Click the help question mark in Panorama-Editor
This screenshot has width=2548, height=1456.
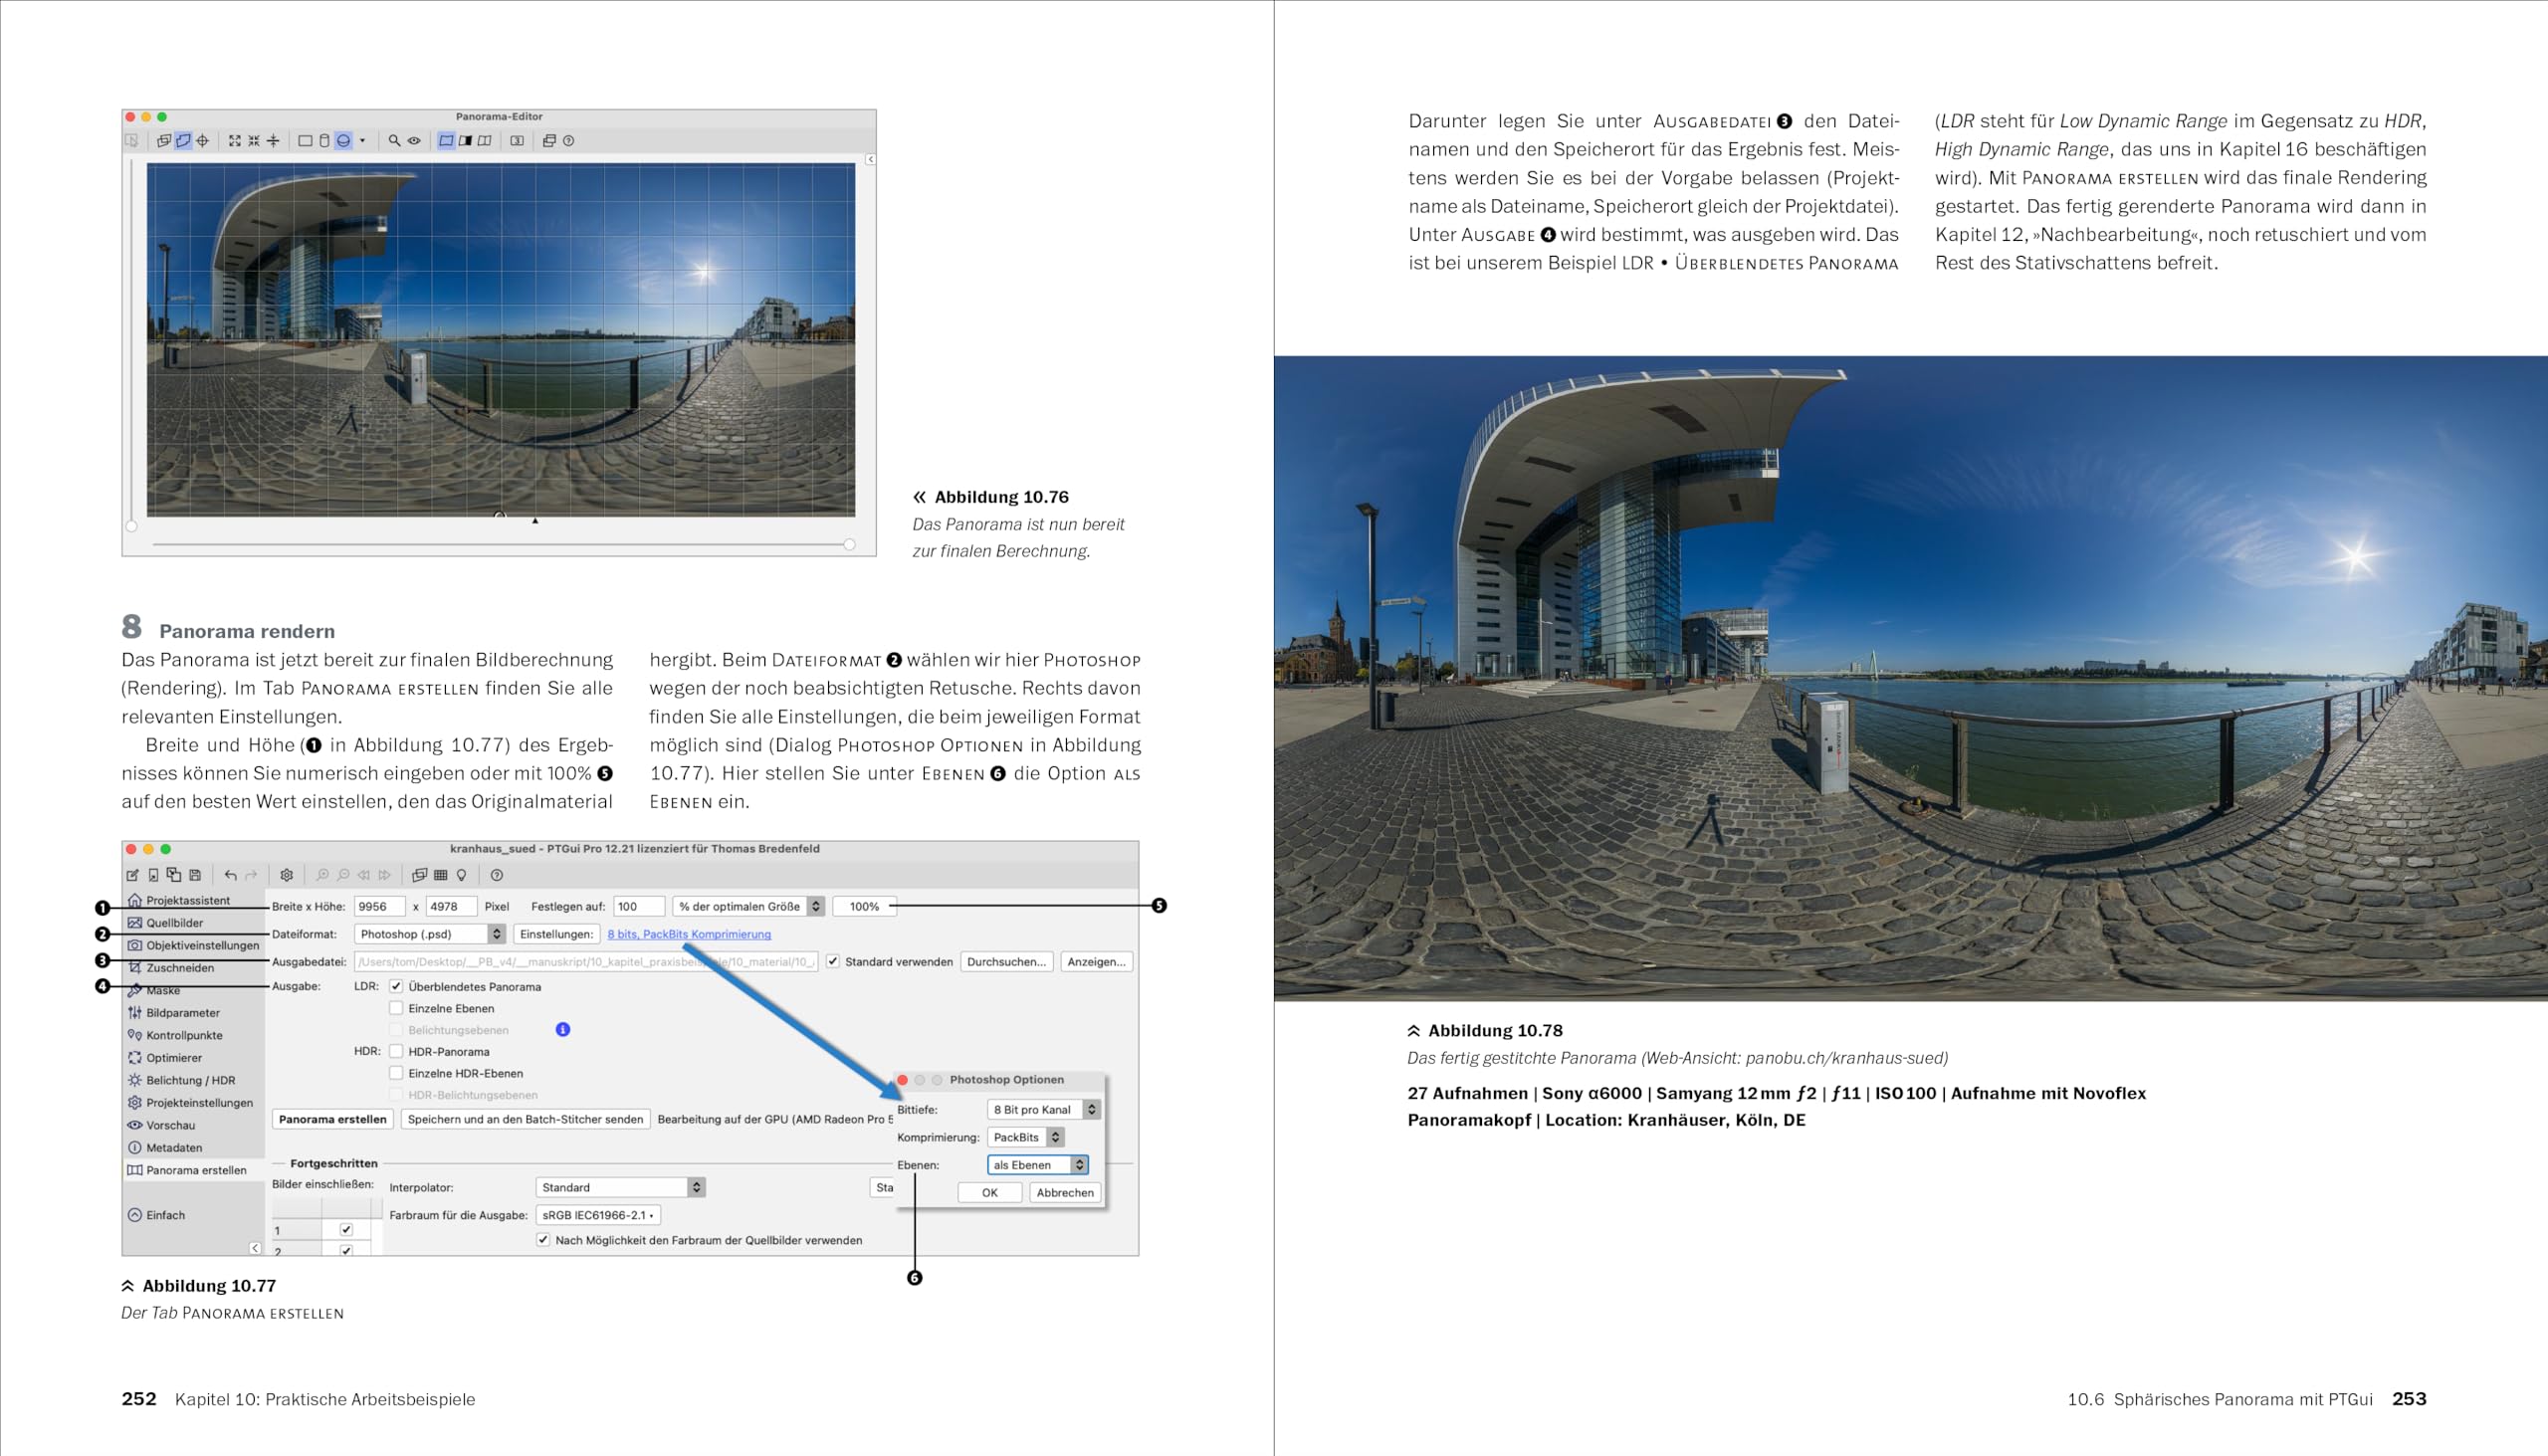point(568,141)
